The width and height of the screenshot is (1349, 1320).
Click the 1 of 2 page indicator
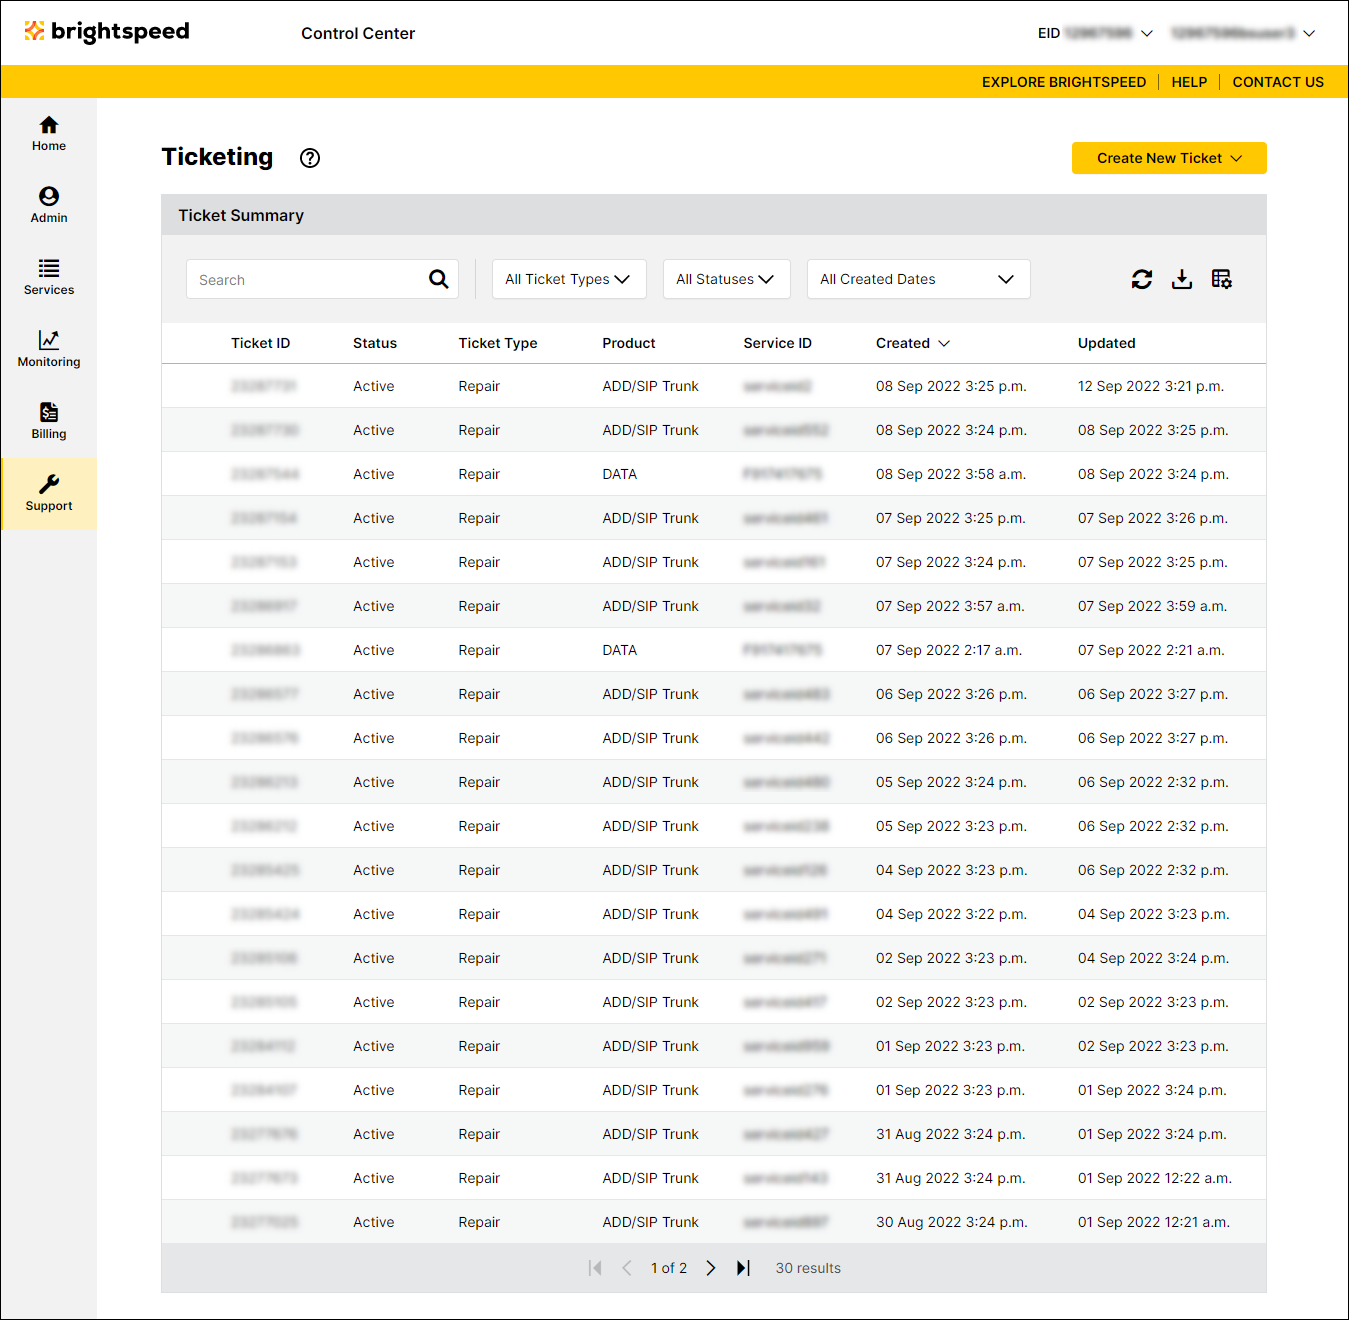point(669,1268)
